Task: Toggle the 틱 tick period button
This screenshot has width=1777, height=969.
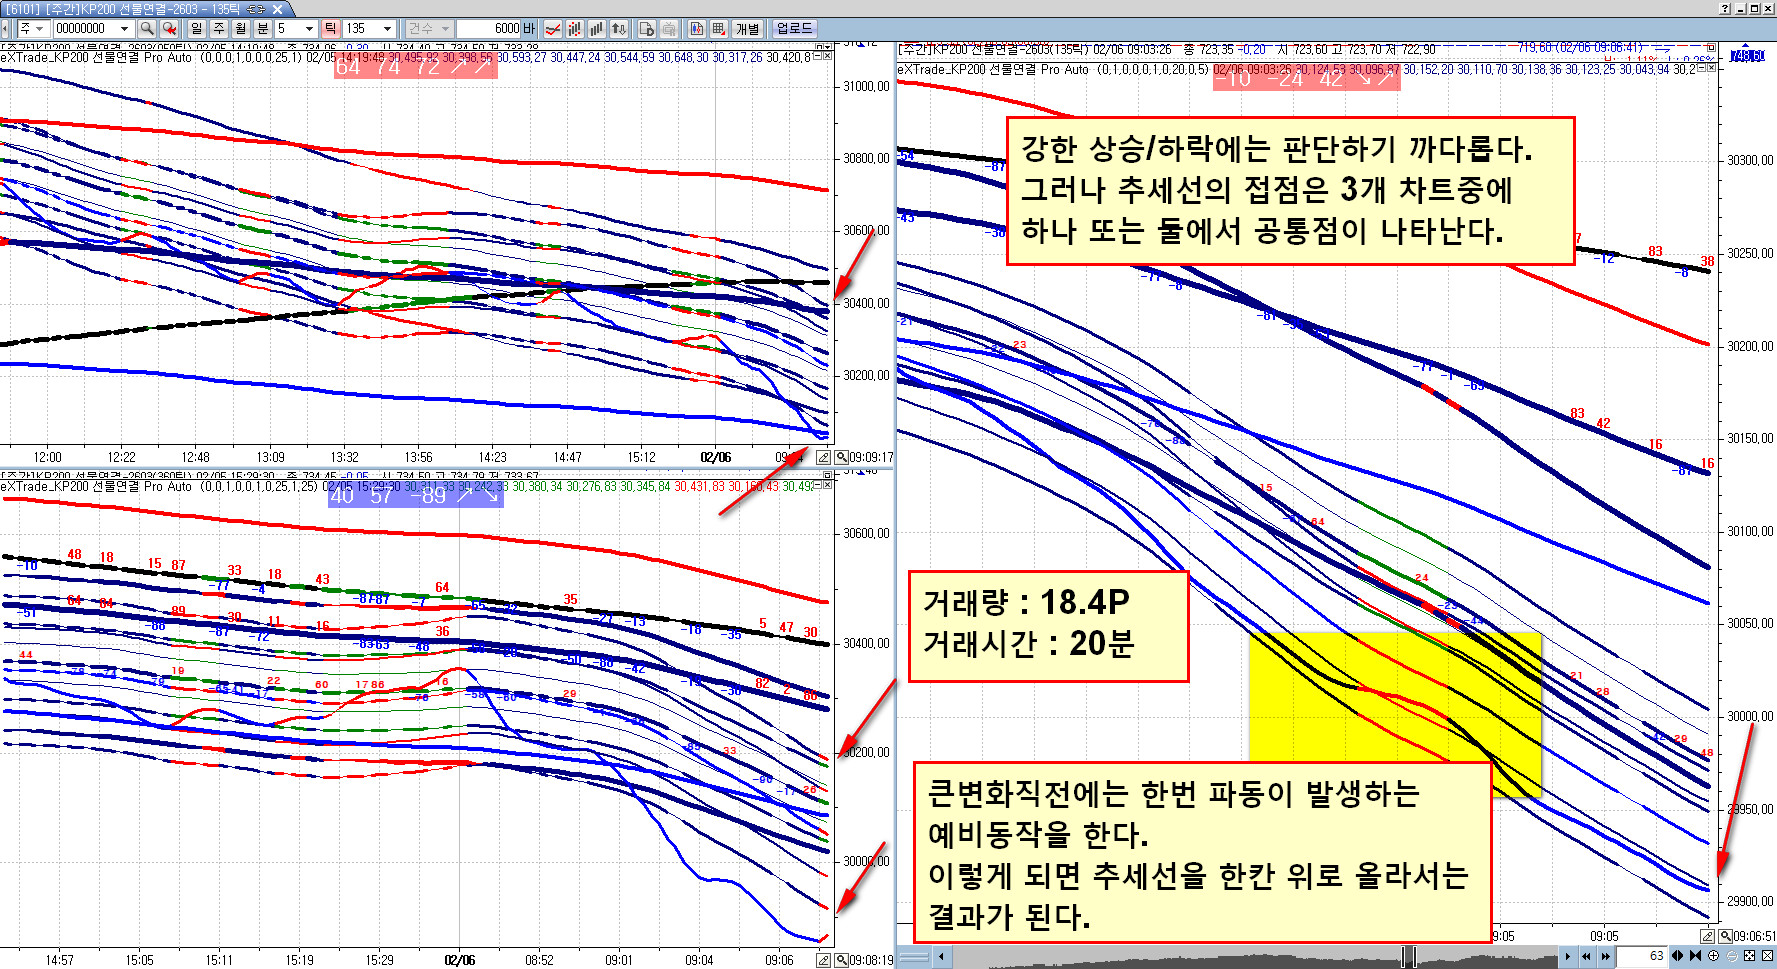Action: pyautogui.click(x=330, y=29)
